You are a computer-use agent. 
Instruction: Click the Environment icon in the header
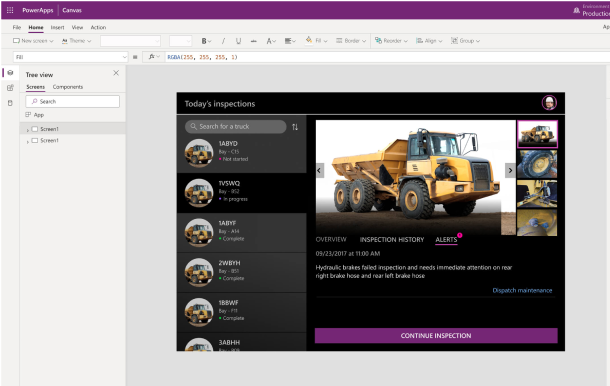pos(576,11)
